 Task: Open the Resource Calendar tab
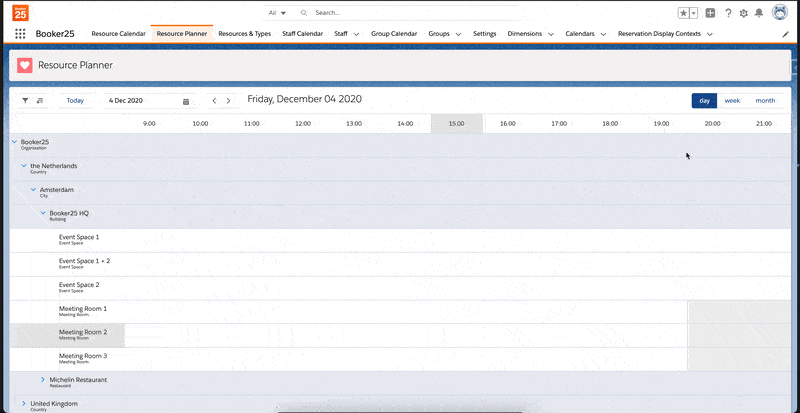pos(118,34)
